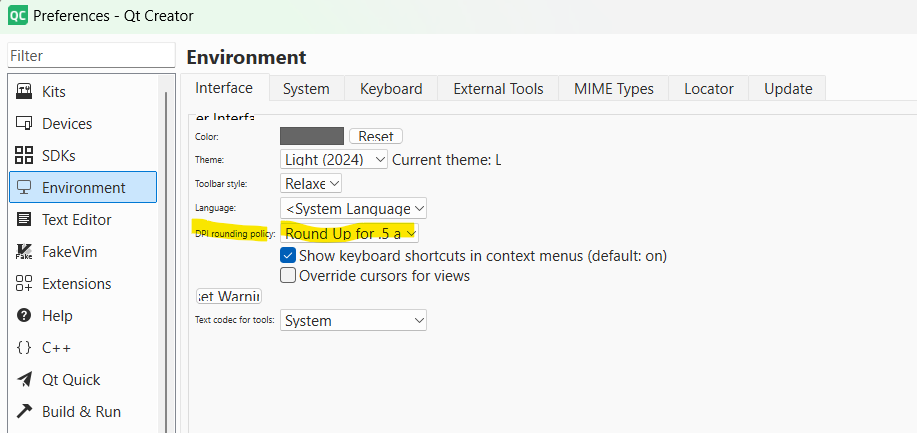Toggle Show keyboard shortcuts in context menus

tap(288, 256)
